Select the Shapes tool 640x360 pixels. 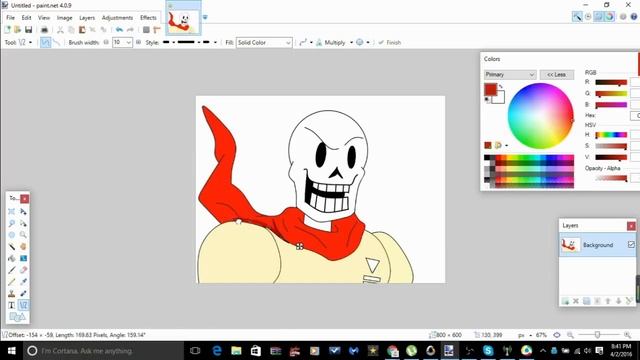[17, 317]
